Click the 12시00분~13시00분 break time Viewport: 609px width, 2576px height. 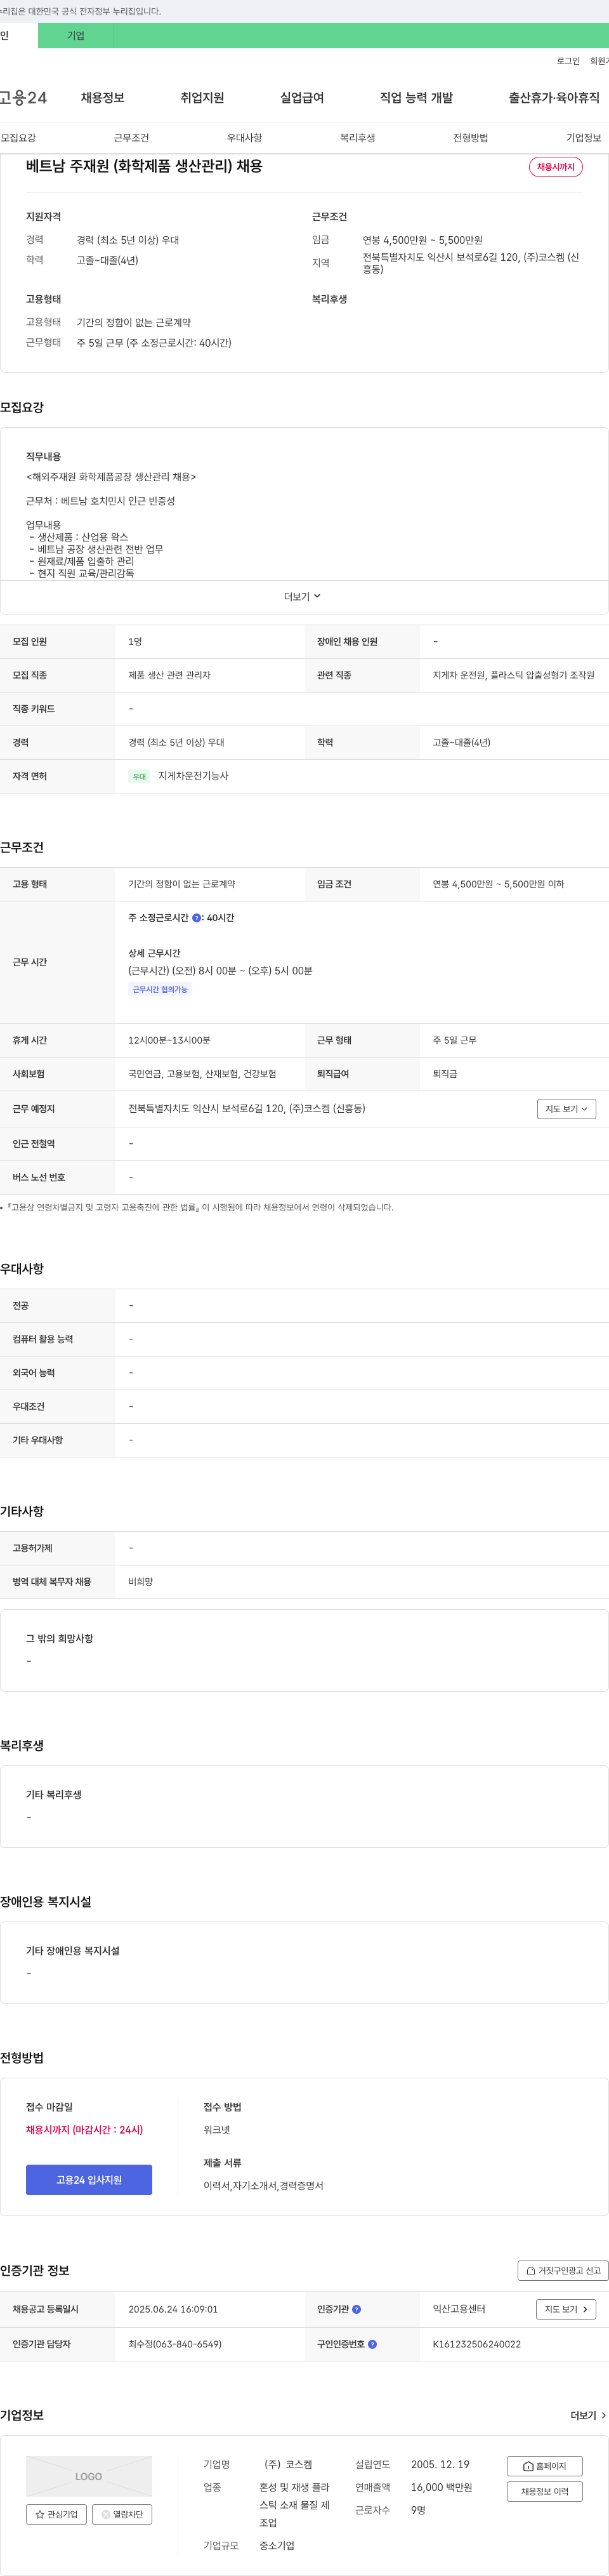tap(169, 1040)
